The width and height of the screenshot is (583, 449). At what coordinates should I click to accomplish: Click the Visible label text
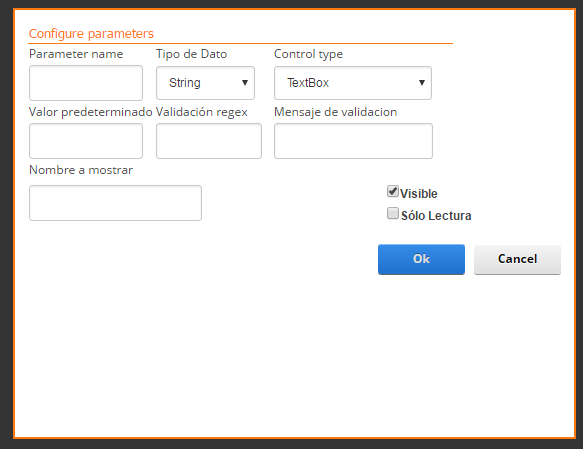(x=419, y=194)
